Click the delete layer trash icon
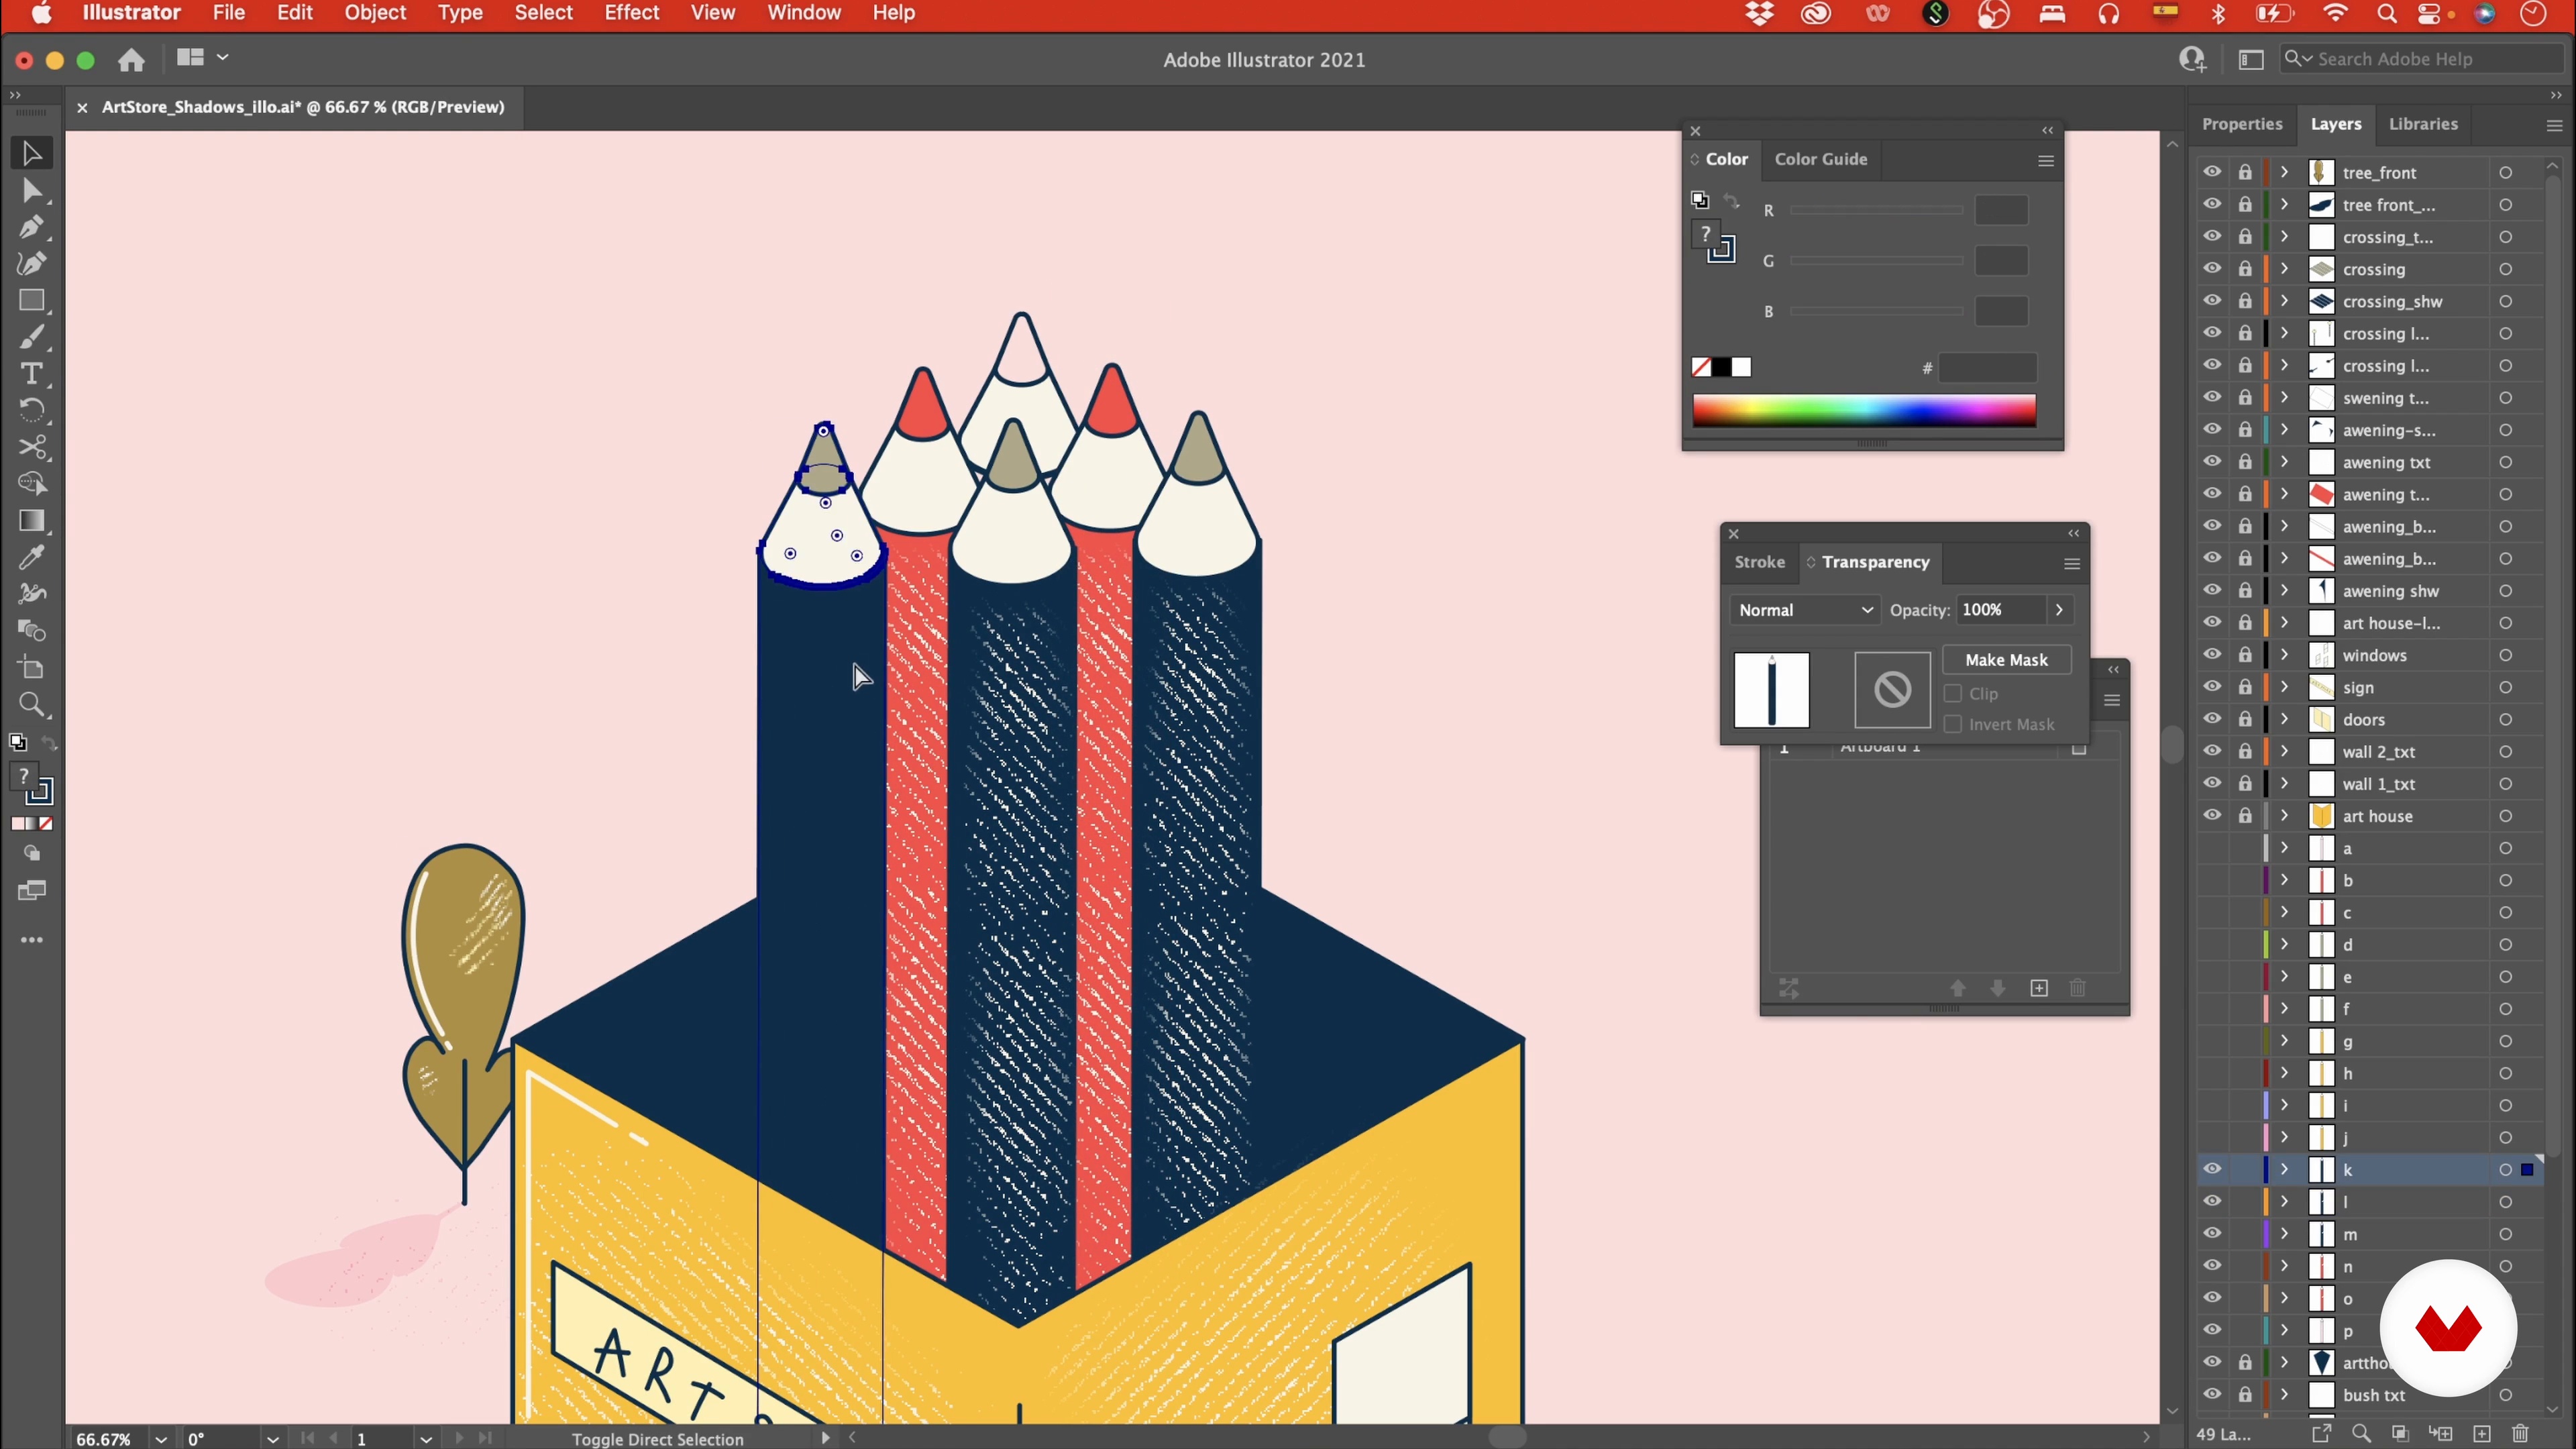2576x1449 pixels. pos(2520,1434)
